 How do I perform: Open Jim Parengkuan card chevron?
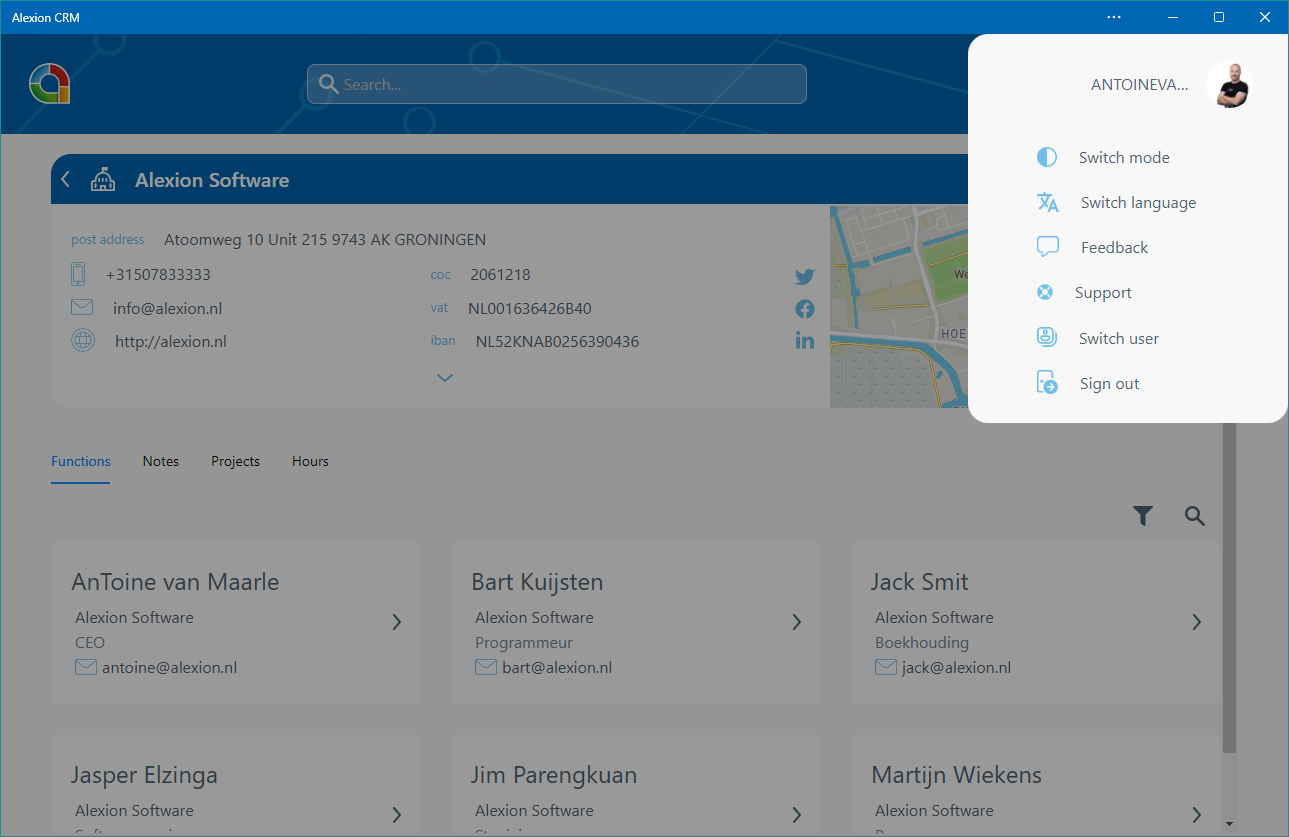pyautogui.click(x=797, y=815)
